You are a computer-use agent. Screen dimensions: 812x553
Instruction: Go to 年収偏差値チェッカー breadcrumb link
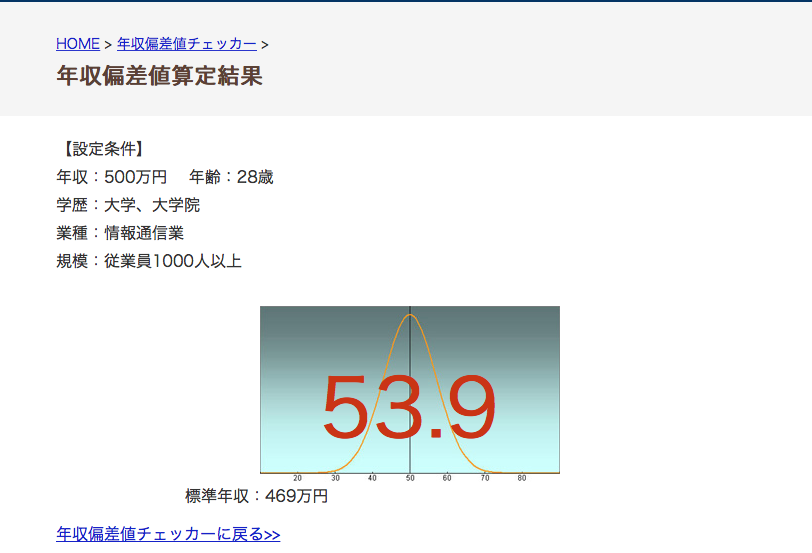pyautogui.click(x=186, y=44)
